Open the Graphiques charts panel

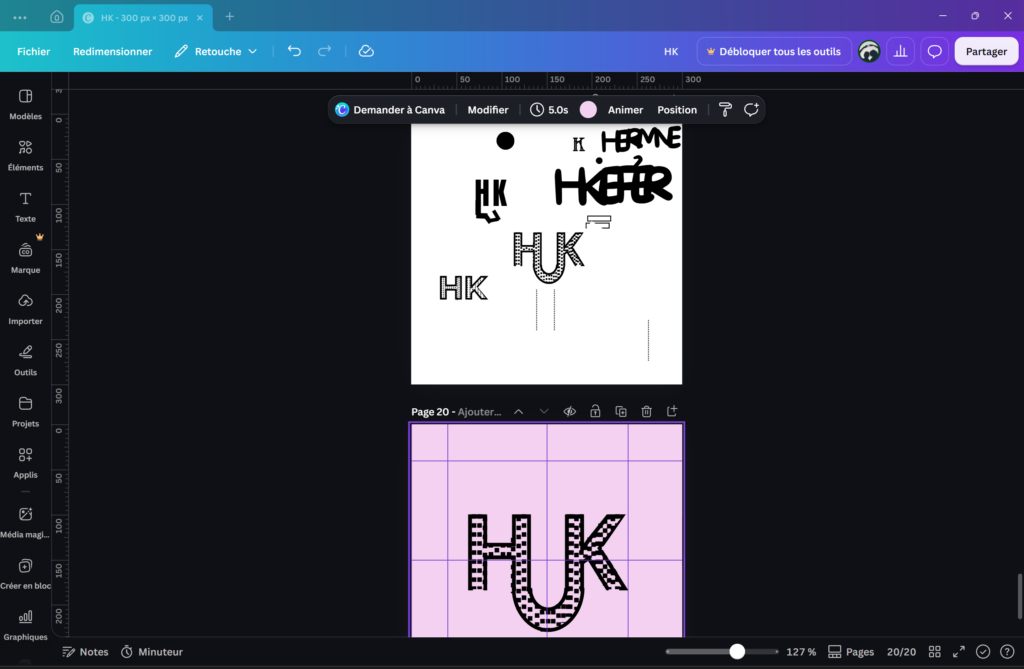click(x=25, y=625)
